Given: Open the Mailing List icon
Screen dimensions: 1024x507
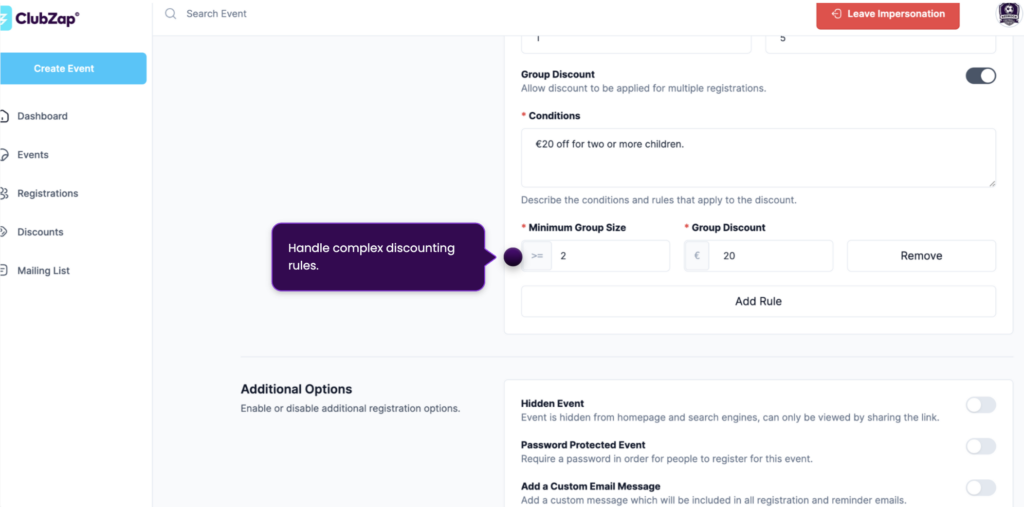Looking at the screenshot, I should 4,270.
